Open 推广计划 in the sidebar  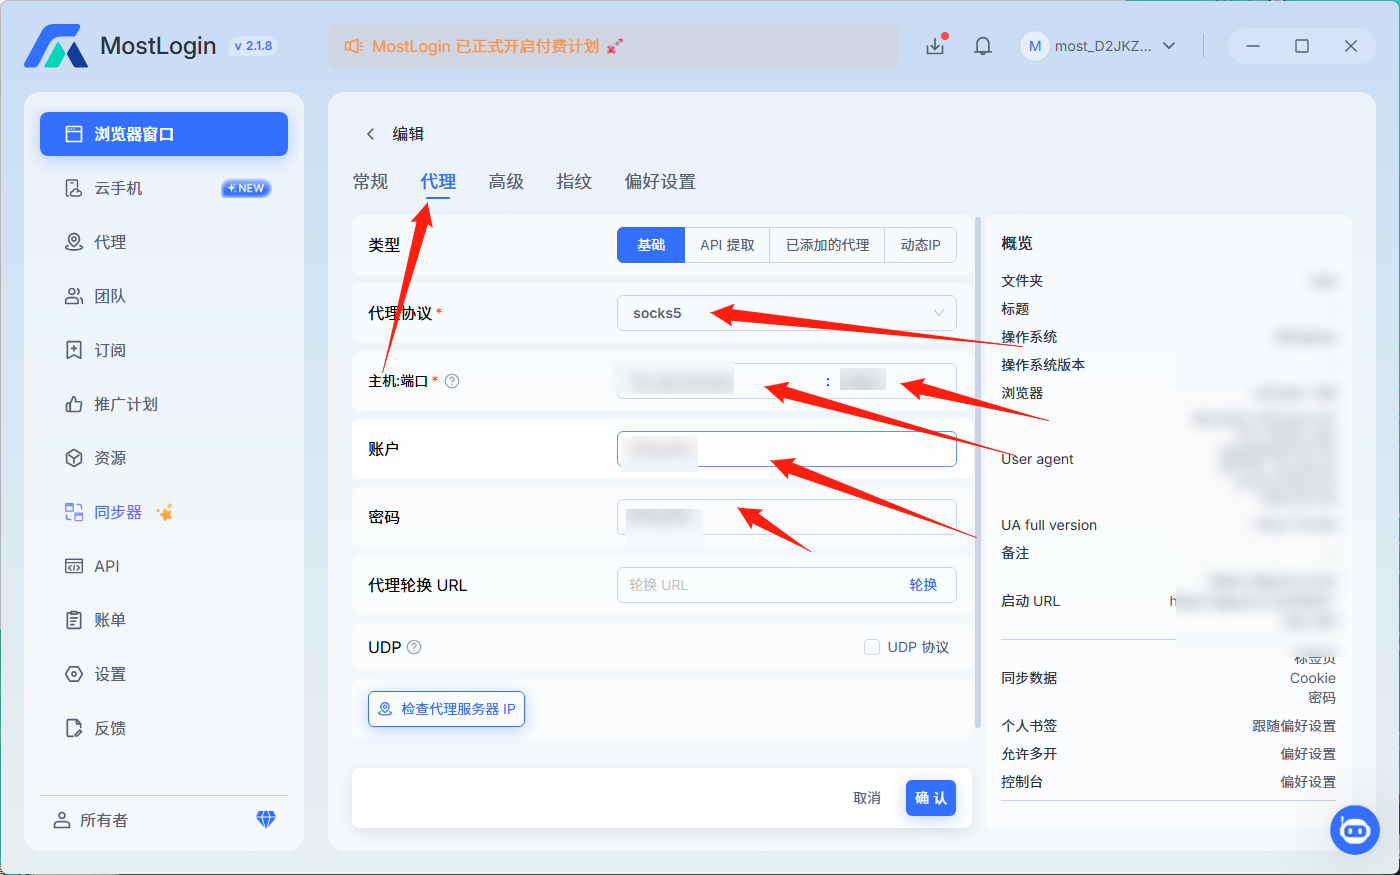(164, 404)
